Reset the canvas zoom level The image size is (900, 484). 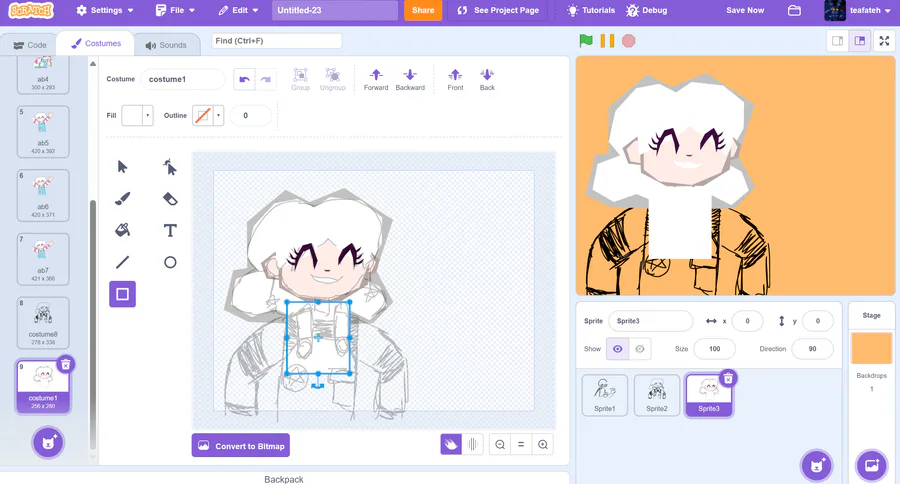(x=521, y=444)
